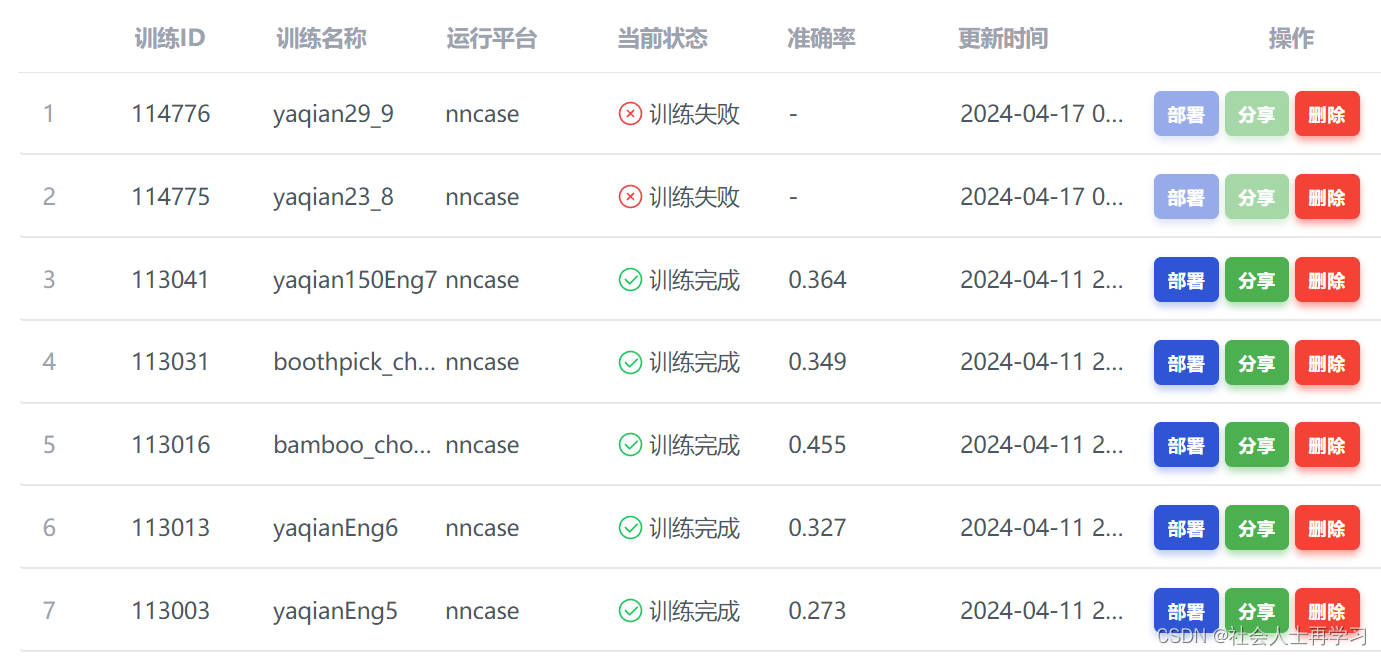Click accuracy value 0.455

click(x=817, y=445)
